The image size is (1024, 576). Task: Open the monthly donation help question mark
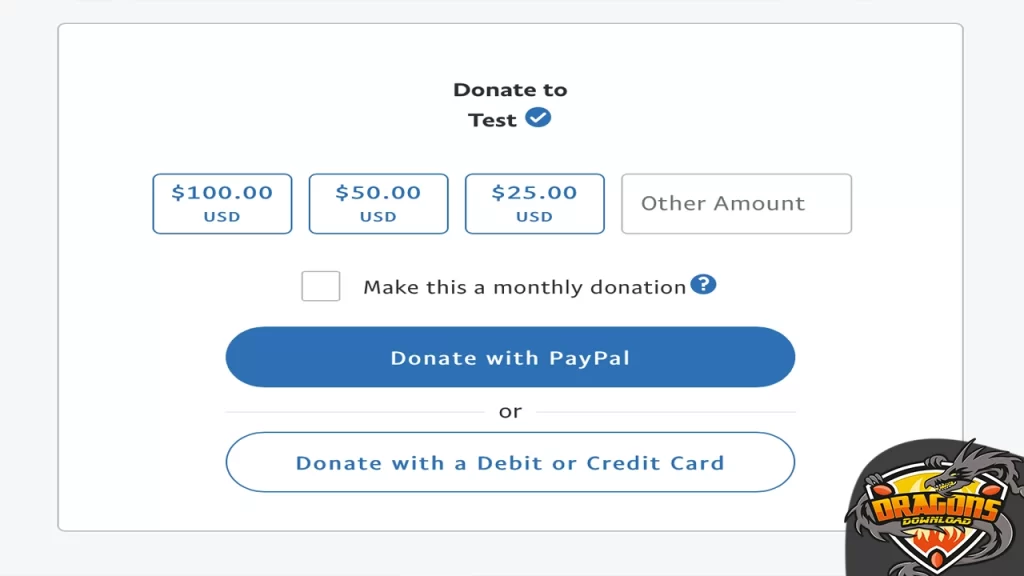click(x=703, y=284)
